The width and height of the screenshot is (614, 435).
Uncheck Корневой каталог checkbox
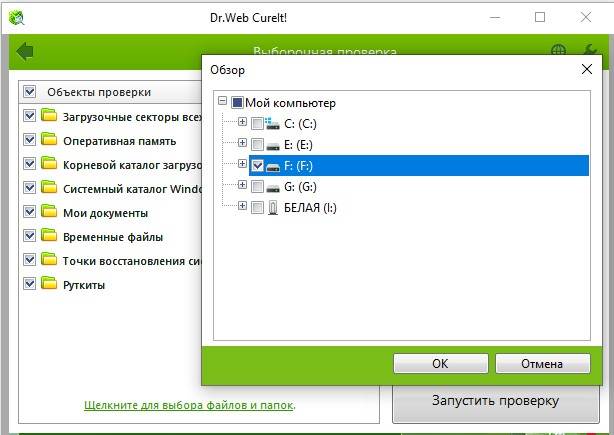click(x=30, y=163)
